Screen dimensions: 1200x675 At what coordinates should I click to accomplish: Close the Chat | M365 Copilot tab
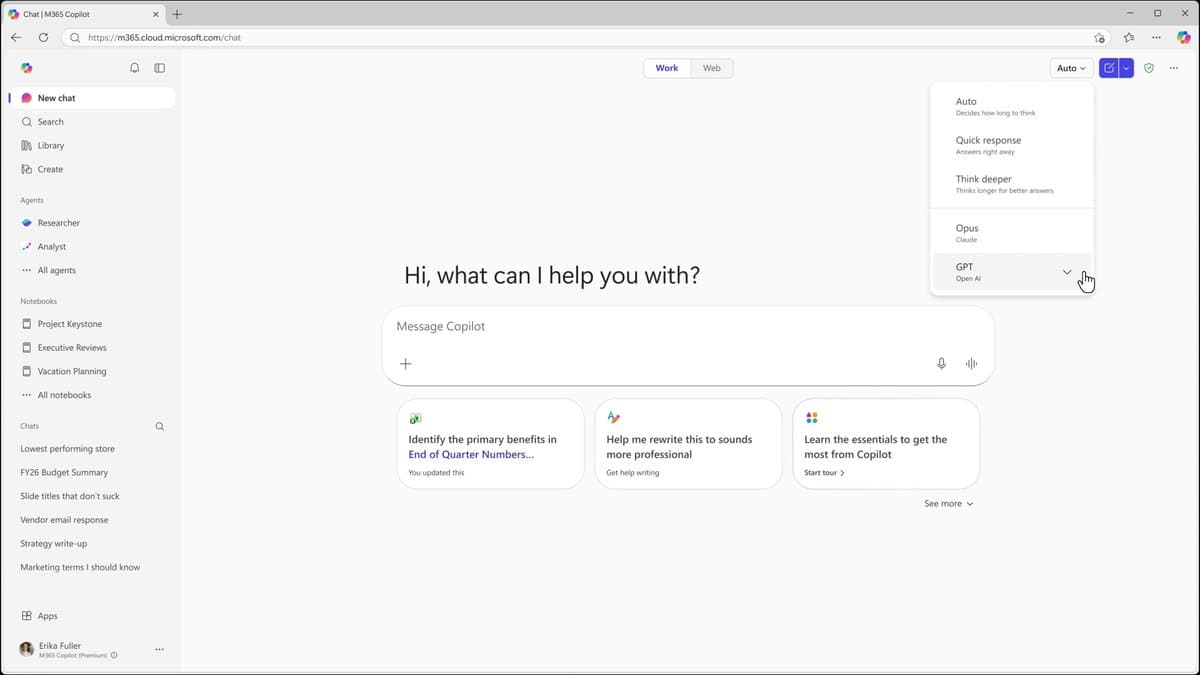pyautogui.click(x=155, y=14)
